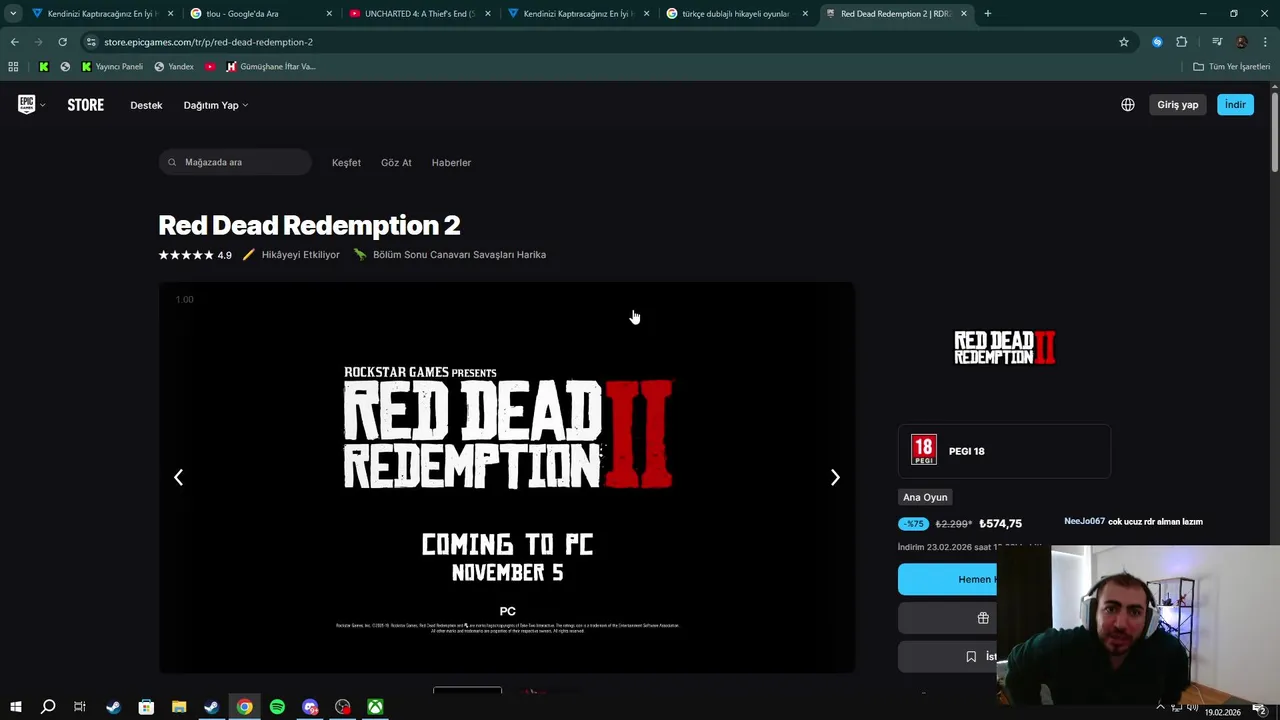This screenshot has height=720, width=1280.
Task: Click the 4.9 star rating
Action: 195,255
